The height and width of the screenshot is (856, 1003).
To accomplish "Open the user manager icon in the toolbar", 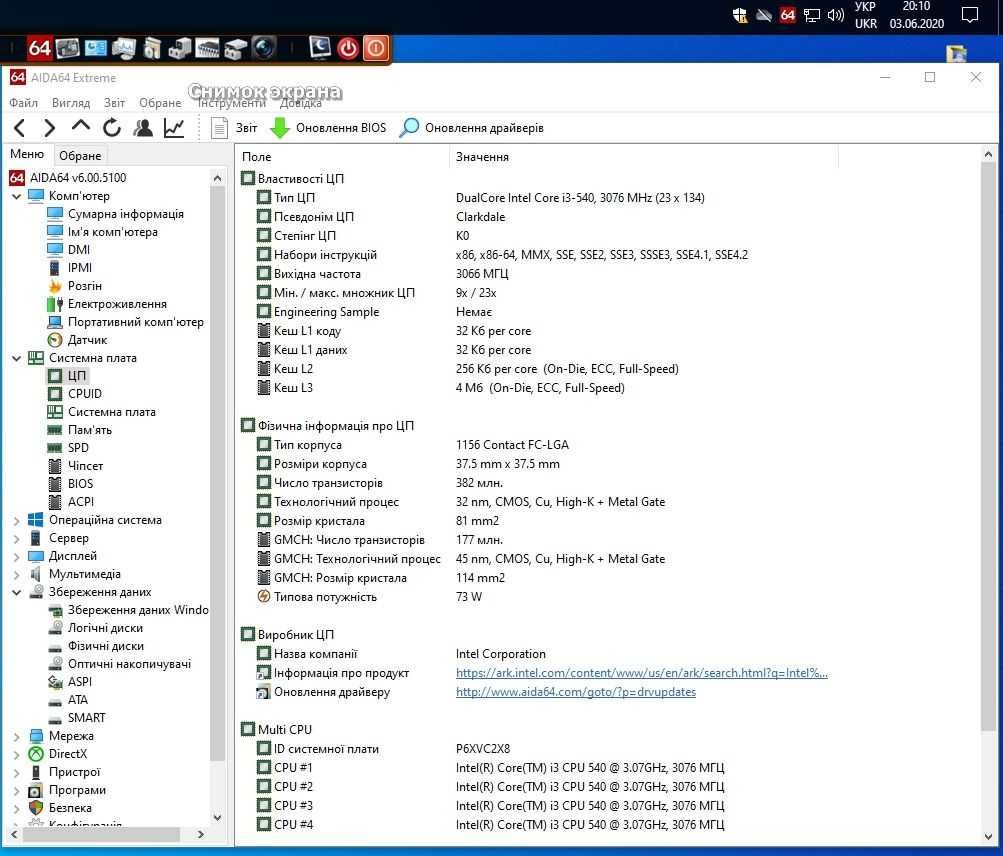I will tap(143, 128).
